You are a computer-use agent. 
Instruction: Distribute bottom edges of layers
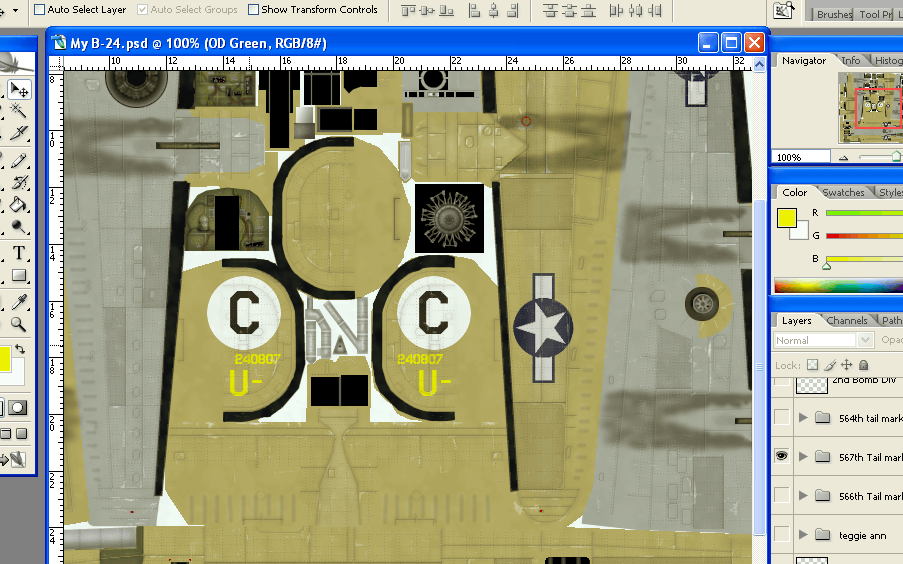tap(589, 10)
